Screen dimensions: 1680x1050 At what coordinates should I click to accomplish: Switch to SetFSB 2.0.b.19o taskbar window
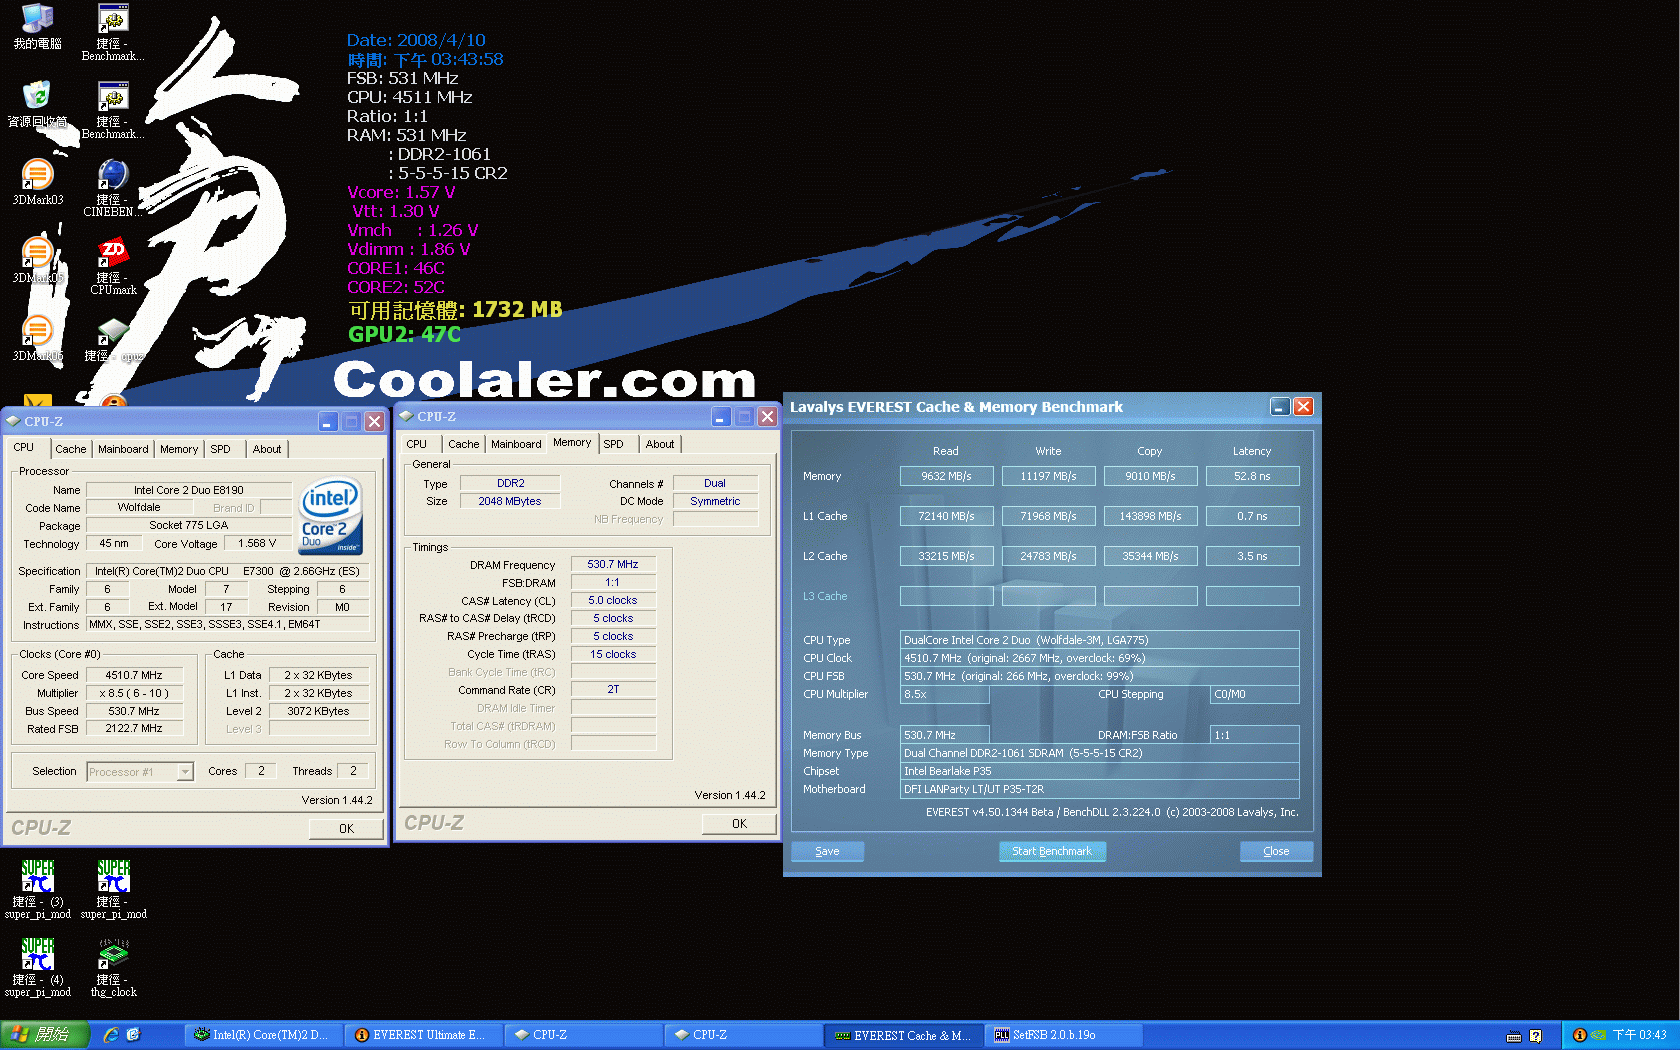click(x=1064, y=1035)
